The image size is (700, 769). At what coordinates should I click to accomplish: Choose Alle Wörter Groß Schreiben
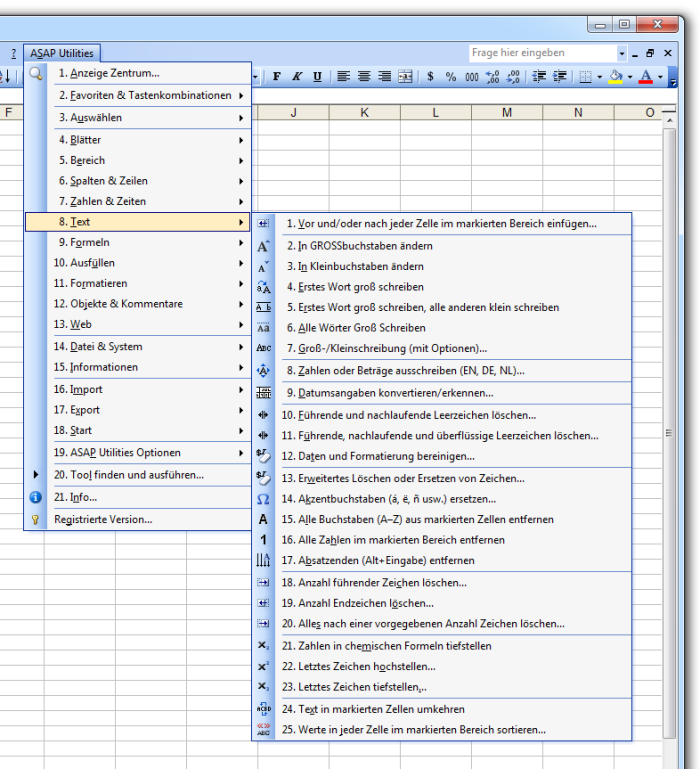pos(441,328)
